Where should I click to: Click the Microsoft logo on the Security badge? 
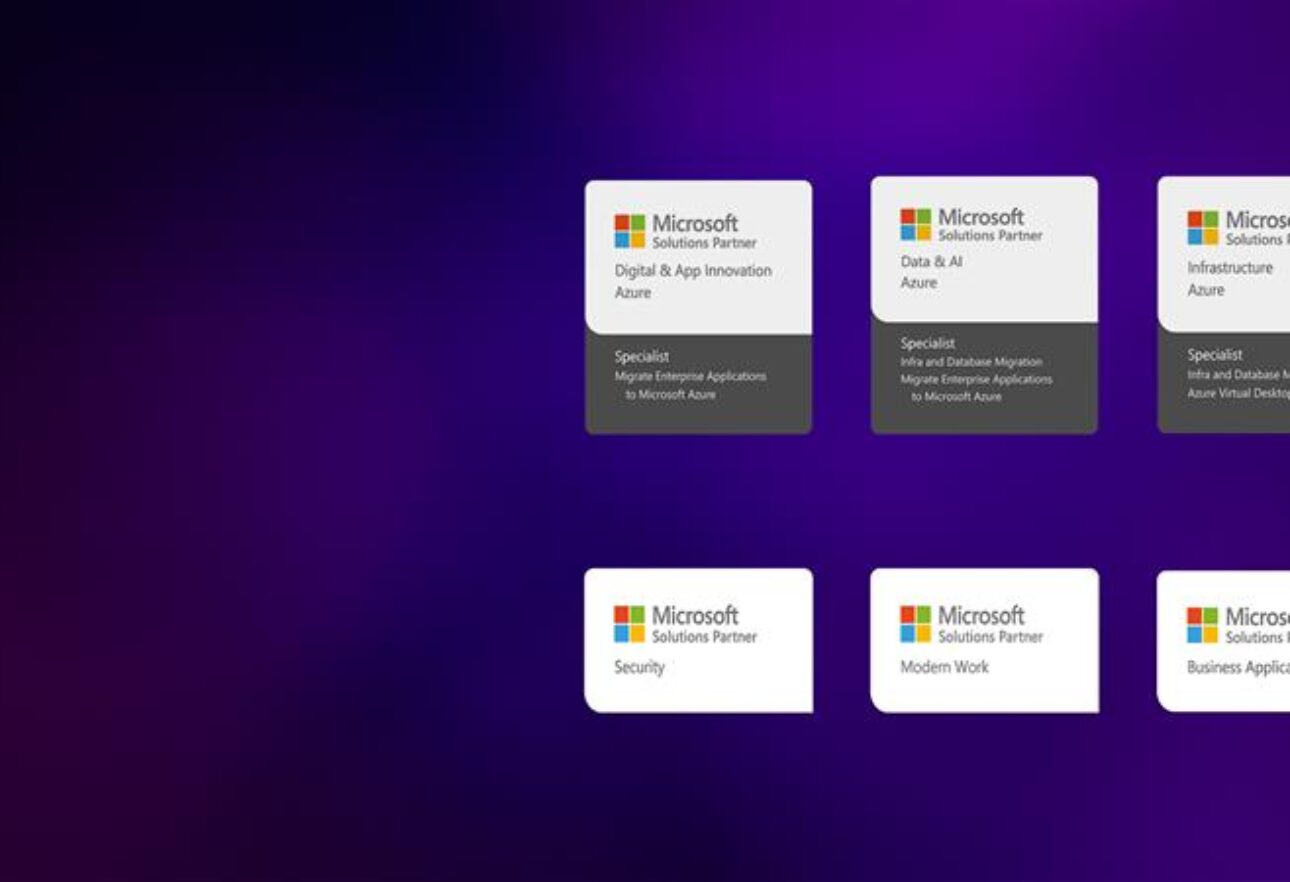(630, 624)
